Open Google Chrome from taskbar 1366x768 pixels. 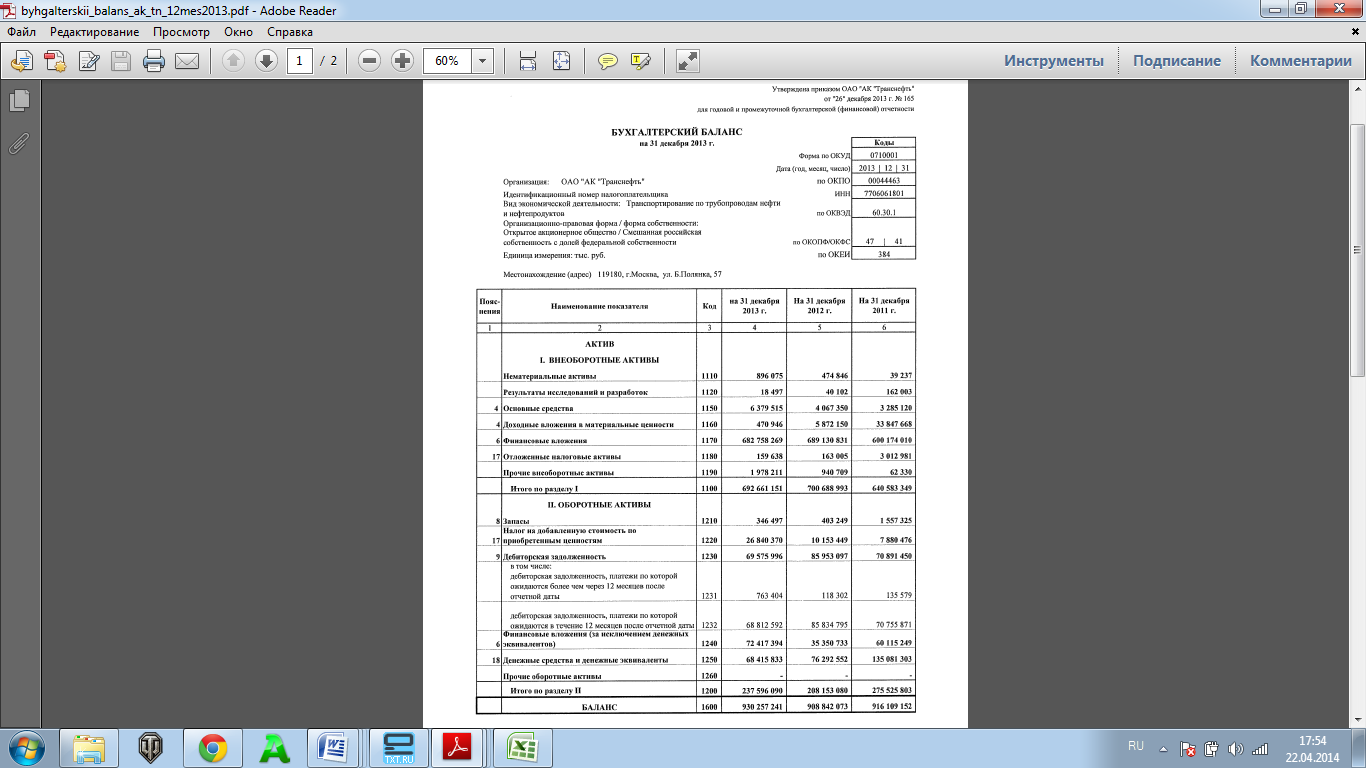213,748
